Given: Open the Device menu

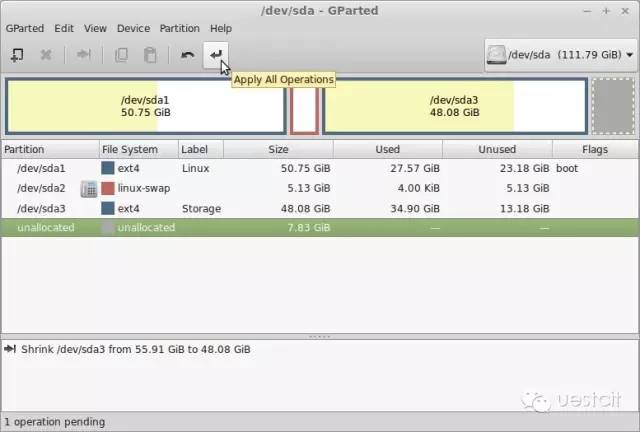Looking at the screenshot, I should pos(133,29).
